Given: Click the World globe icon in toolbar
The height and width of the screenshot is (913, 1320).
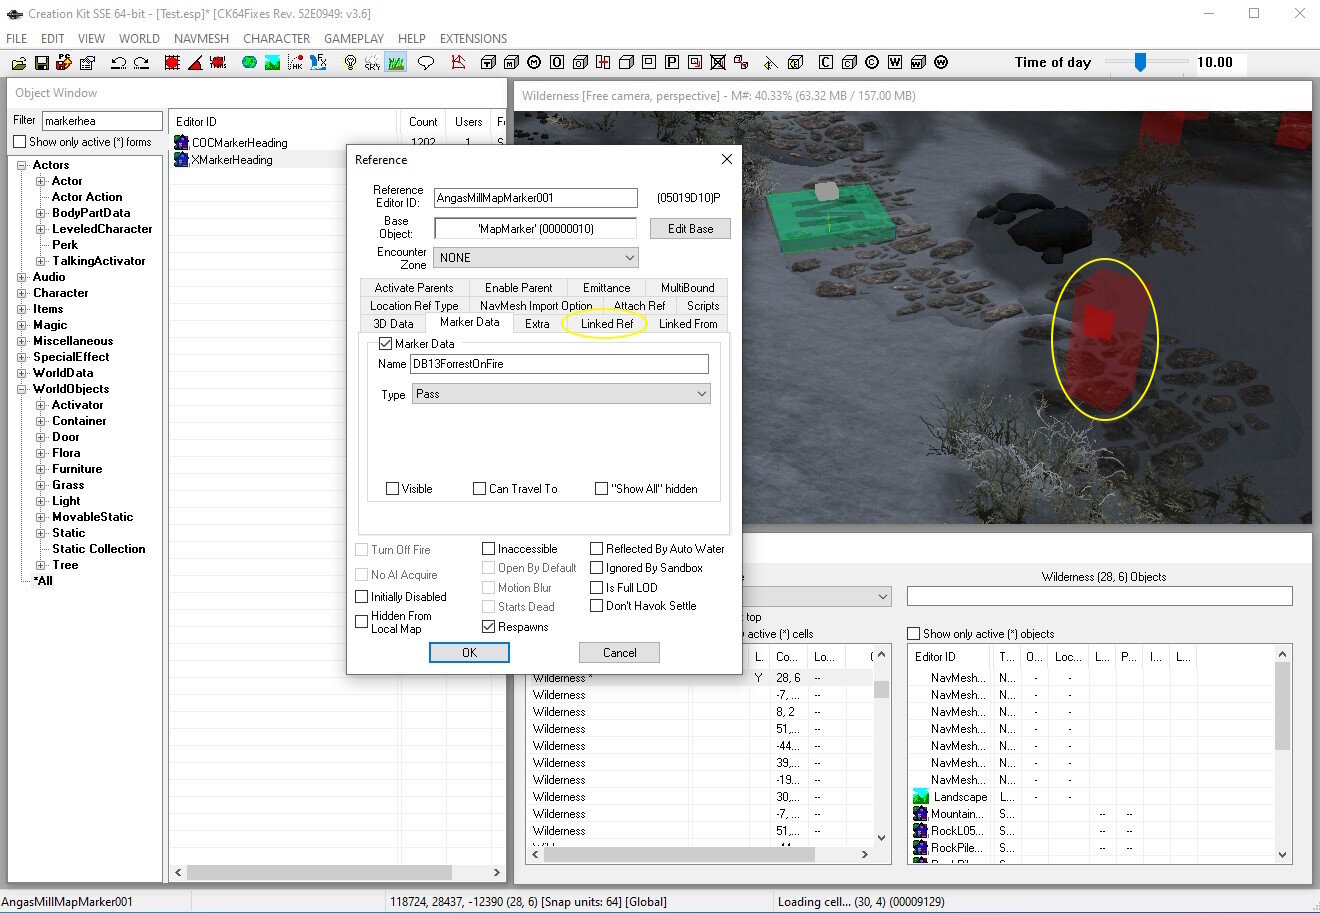Looking at the screenshot, I should pyautogui.click(x=249, y=63).
